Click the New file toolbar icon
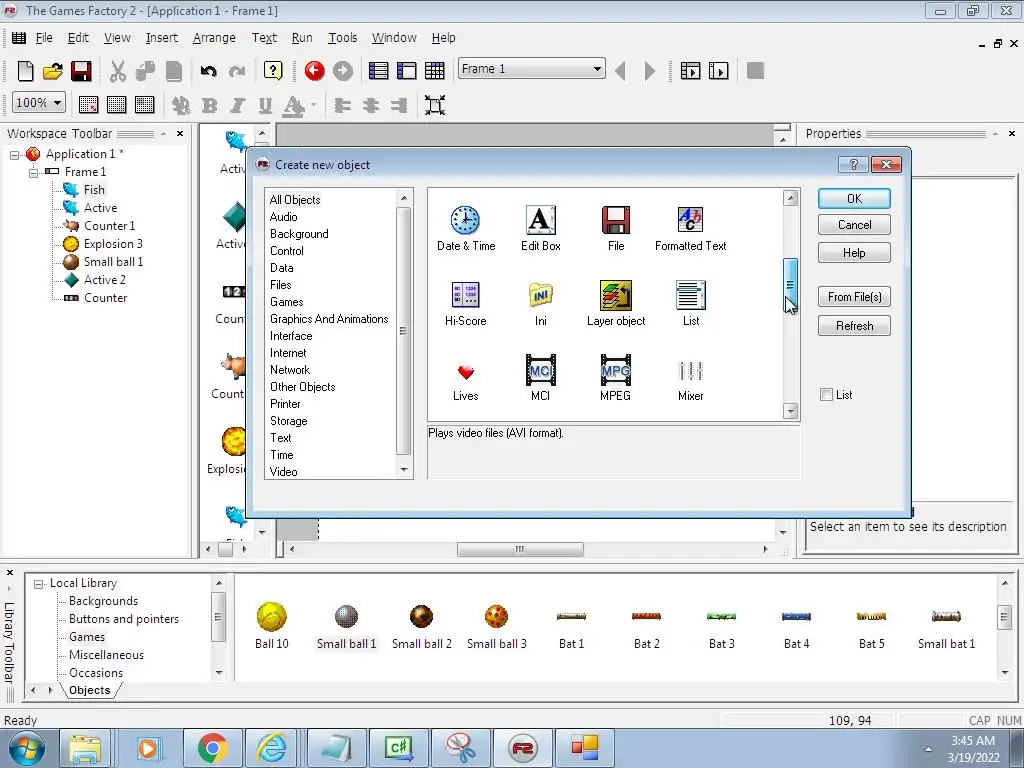 (x=25, y=71)
